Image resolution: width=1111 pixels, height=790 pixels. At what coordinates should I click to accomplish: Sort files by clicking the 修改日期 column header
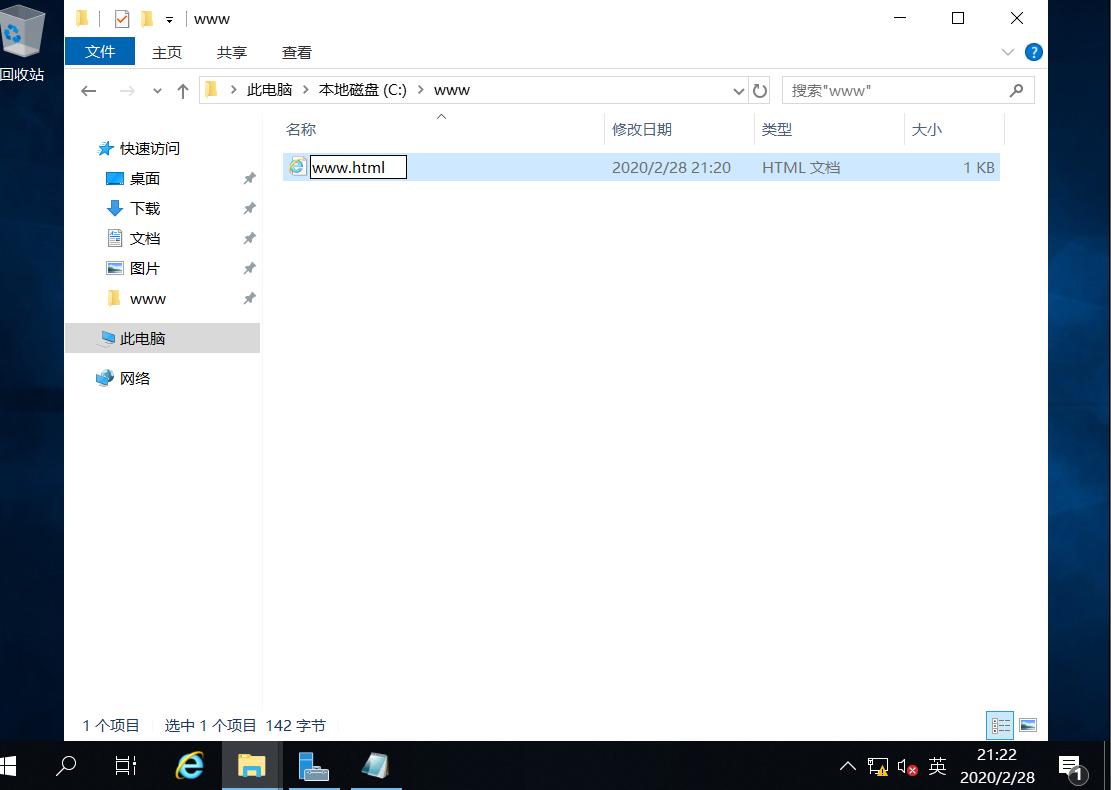[x=645, y=129]
